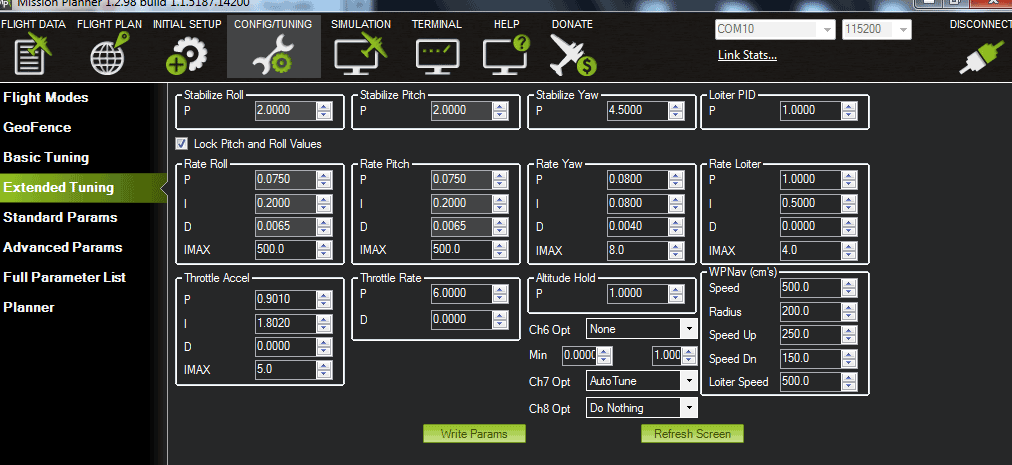Click the Refresh Screen button
This screenshot has height=465, width=1012.
[x=692, y=433]
